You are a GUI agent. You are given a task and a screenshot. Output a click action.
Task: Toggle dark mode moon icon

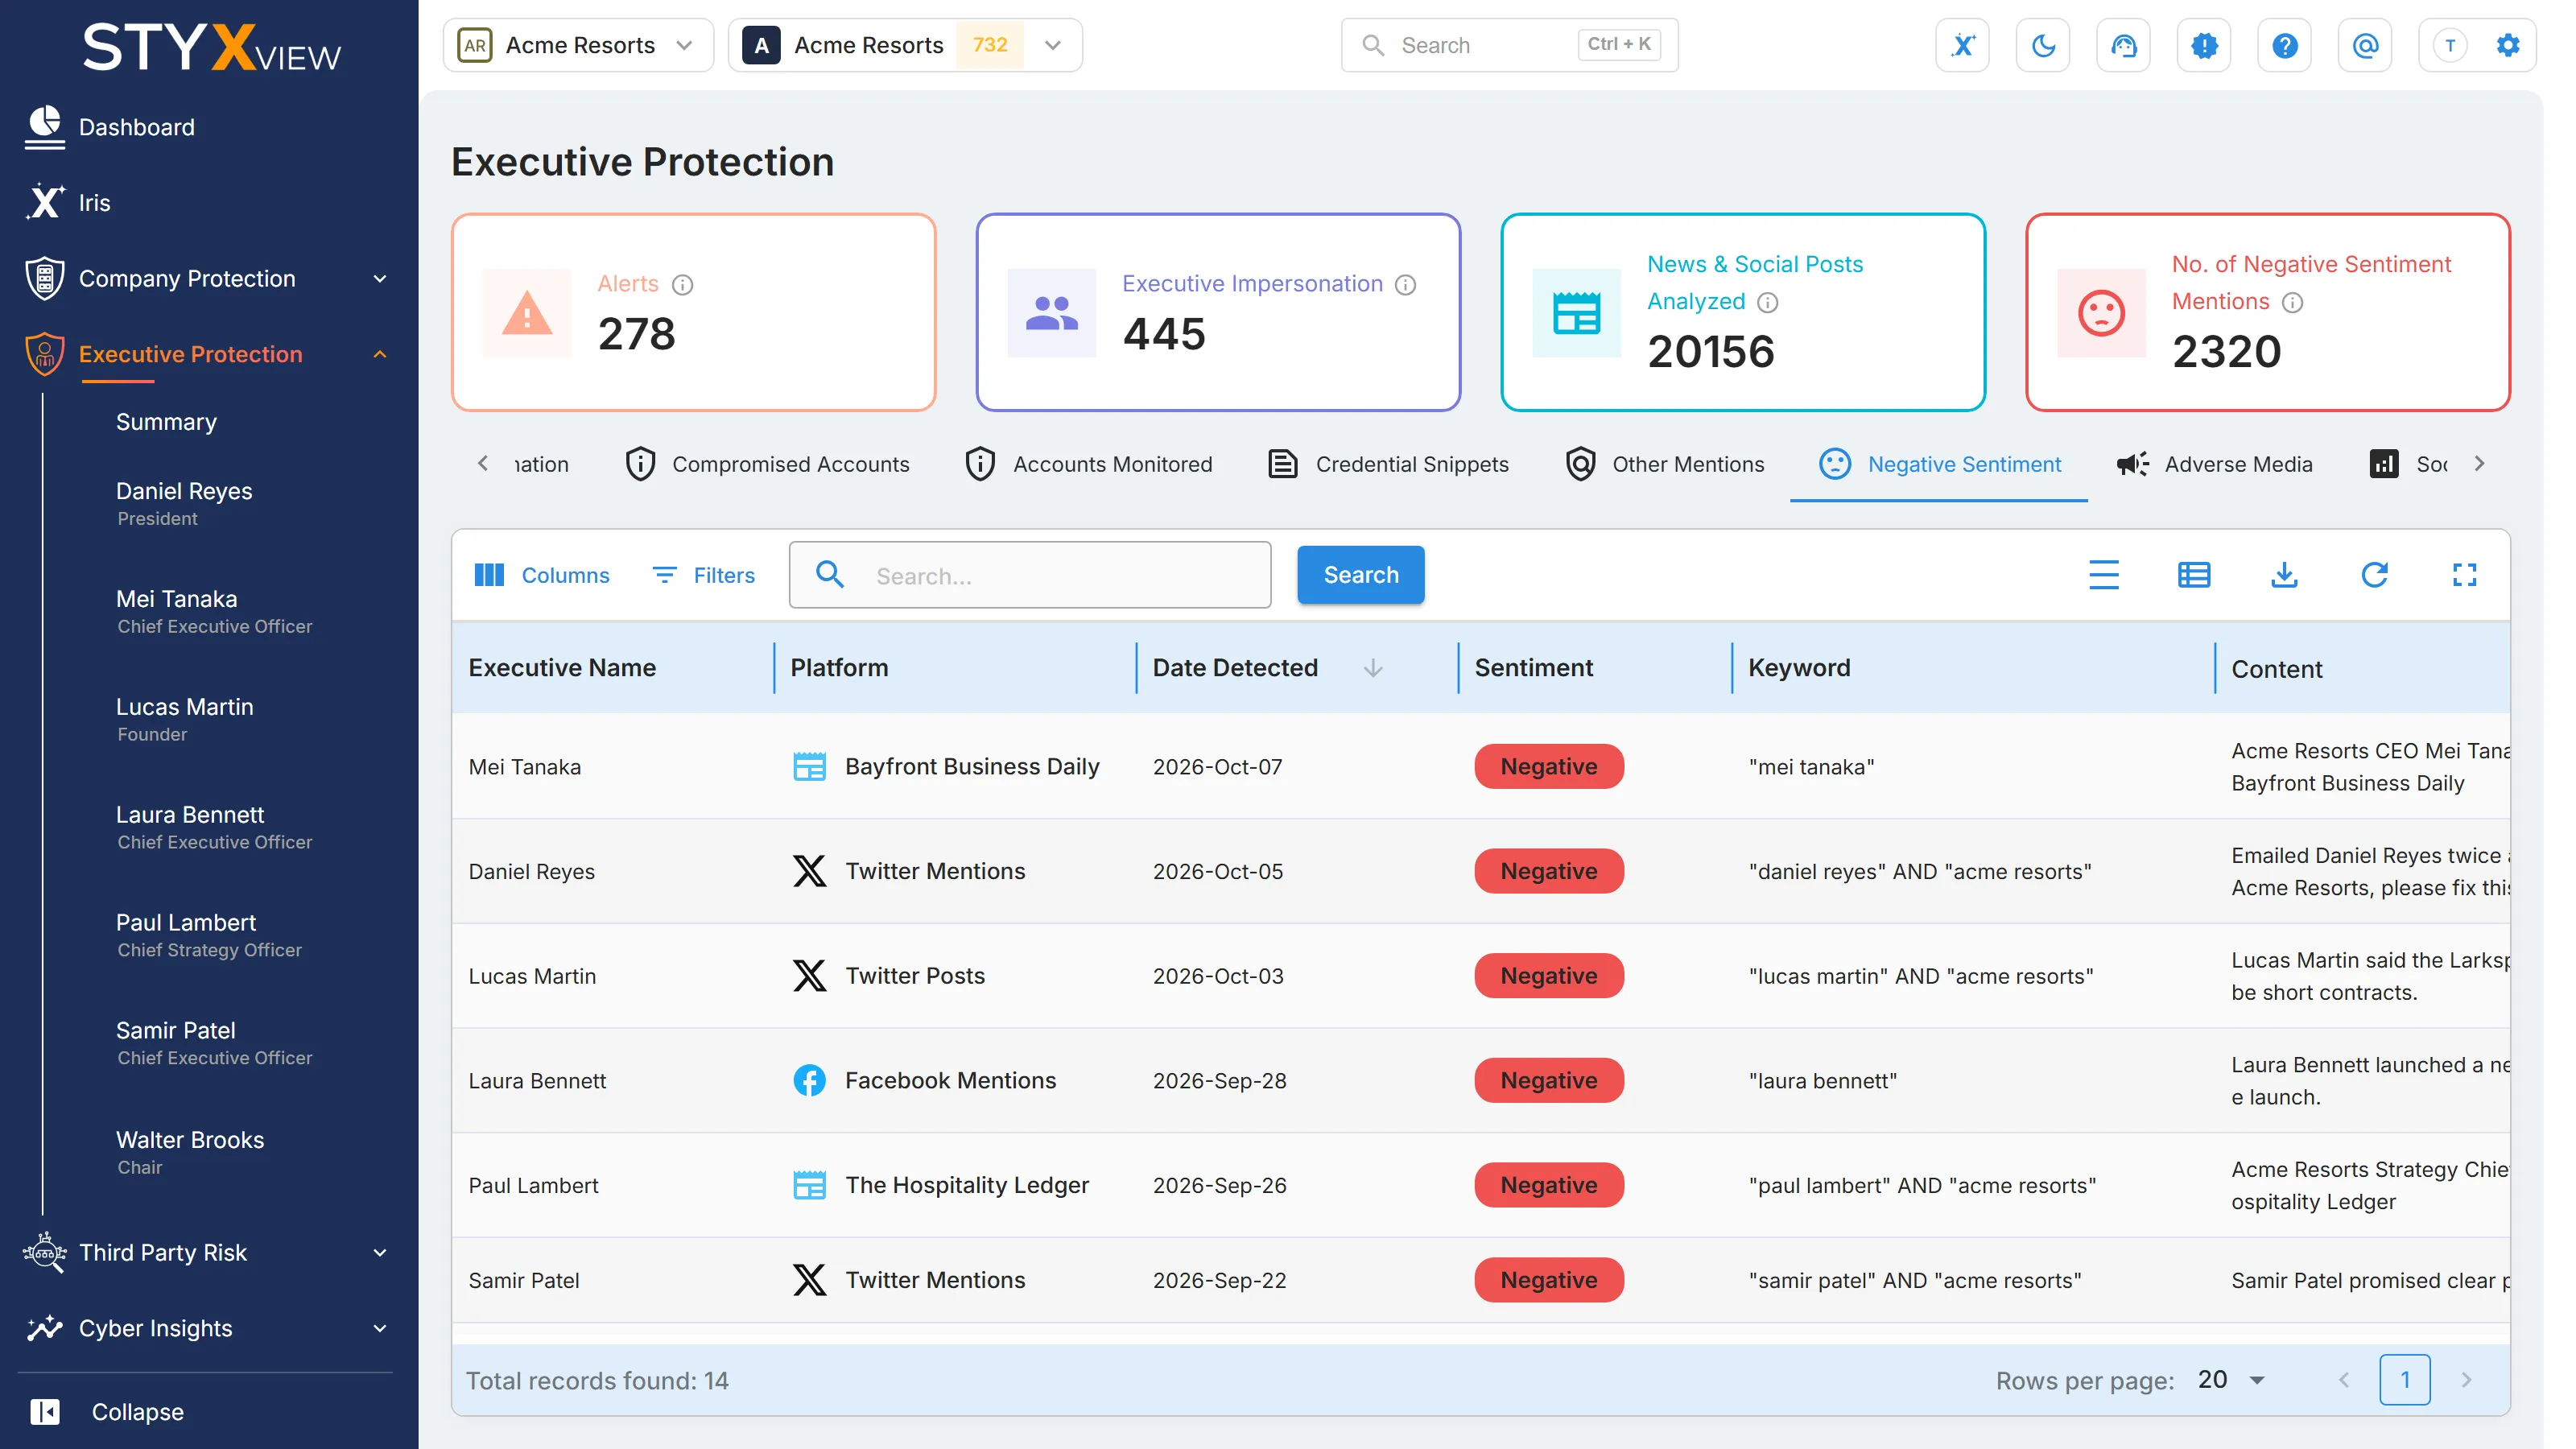coord(2043,45)
